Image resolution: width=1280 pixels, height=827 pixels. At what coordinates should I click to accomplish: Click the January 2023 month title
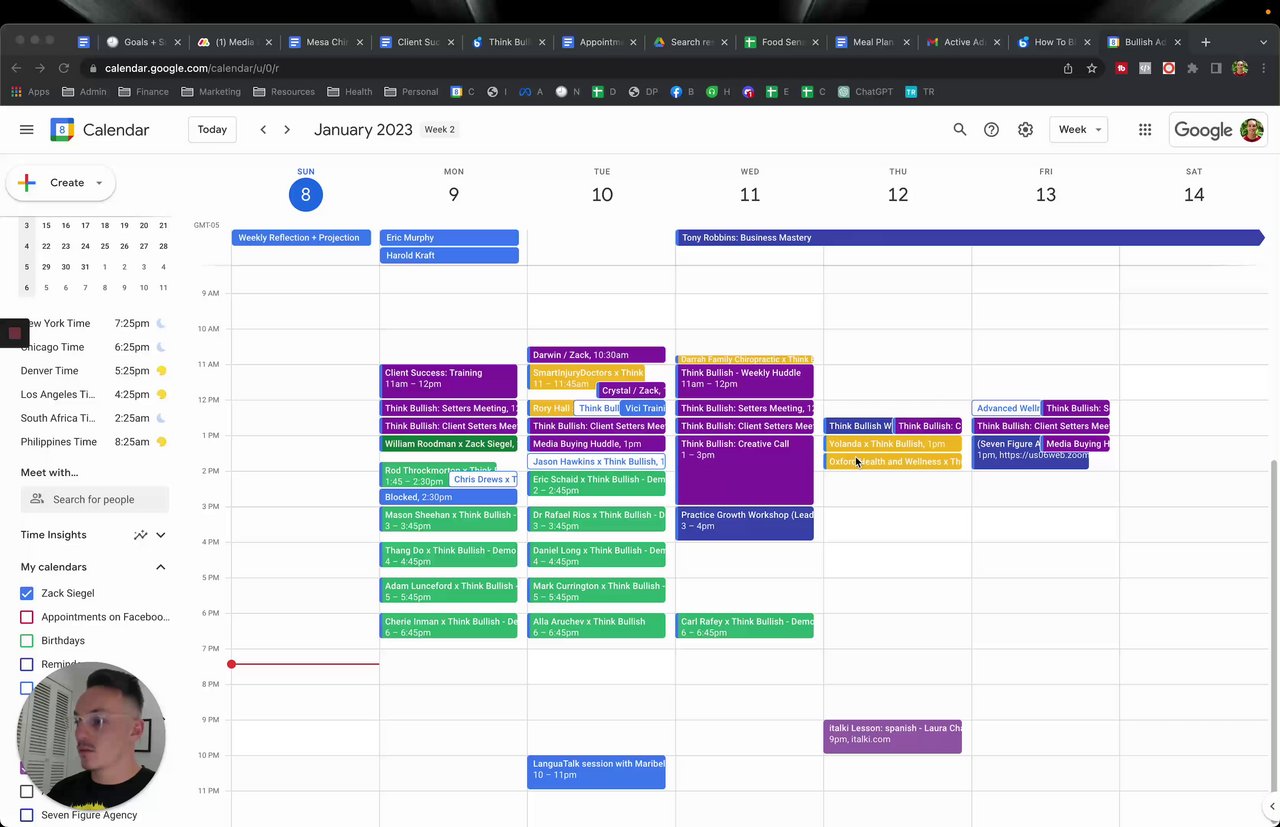[363, 130]
